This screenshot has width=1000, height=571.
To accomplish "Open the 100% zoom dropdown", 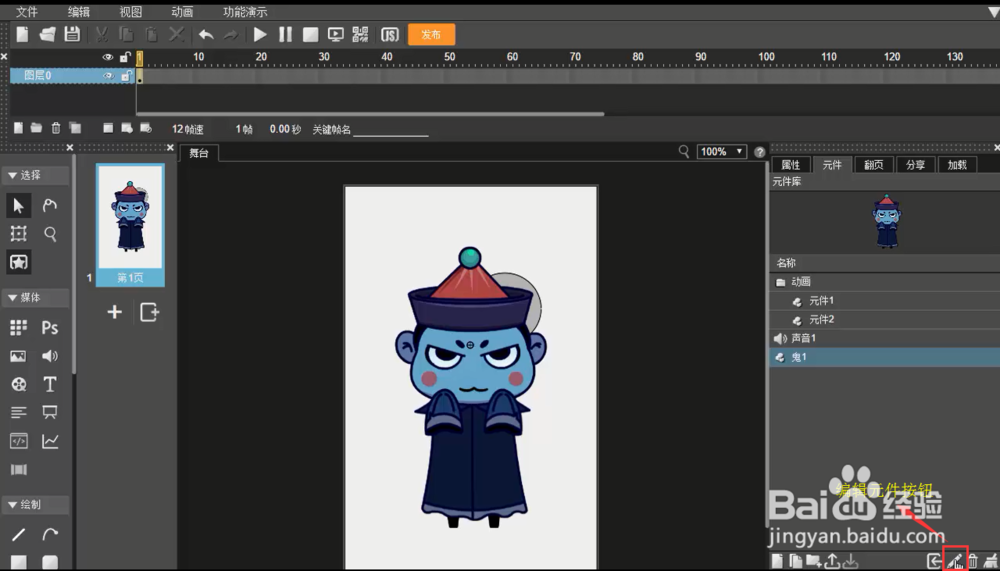I will pyautogui.click(x=721, y=151).
